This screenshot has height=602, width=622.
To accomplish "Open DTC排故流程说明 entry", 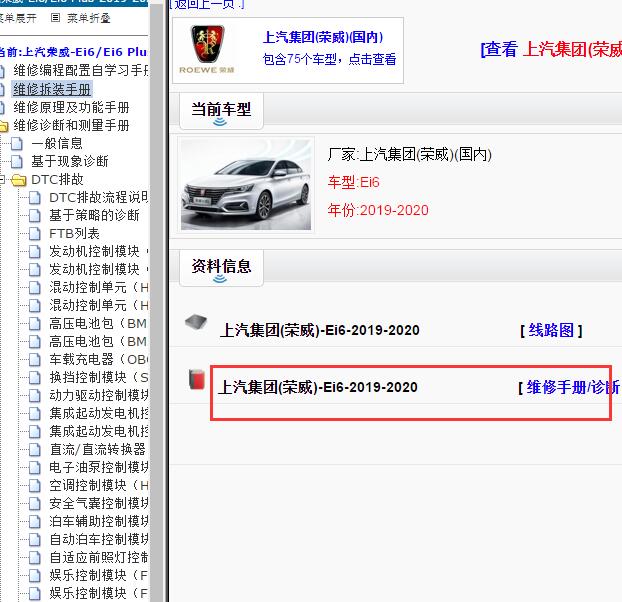I will (x=98, y=197).
